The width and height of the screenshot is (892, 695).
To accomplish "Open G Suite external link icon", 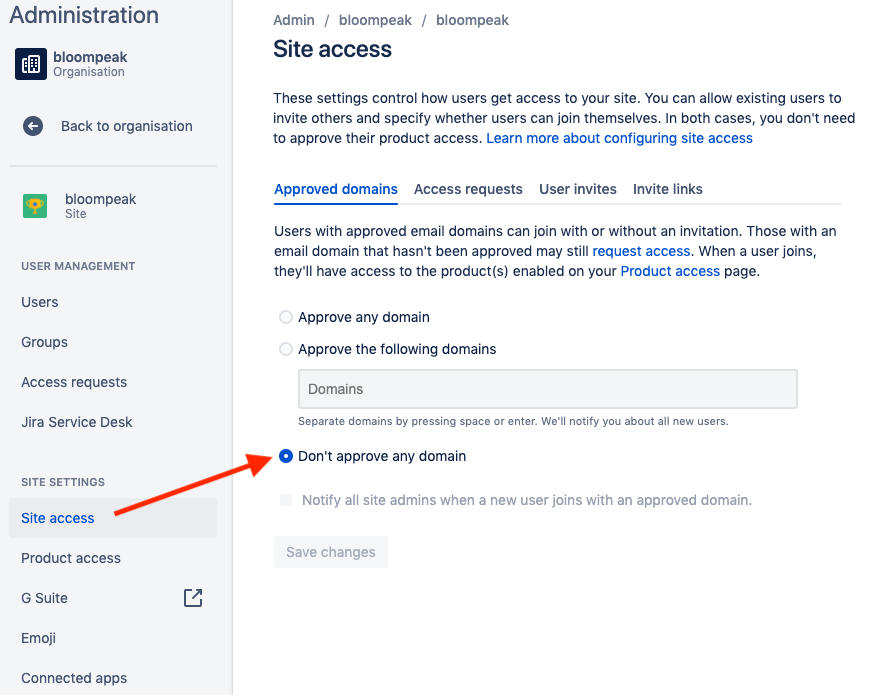I will click(193, 598).
